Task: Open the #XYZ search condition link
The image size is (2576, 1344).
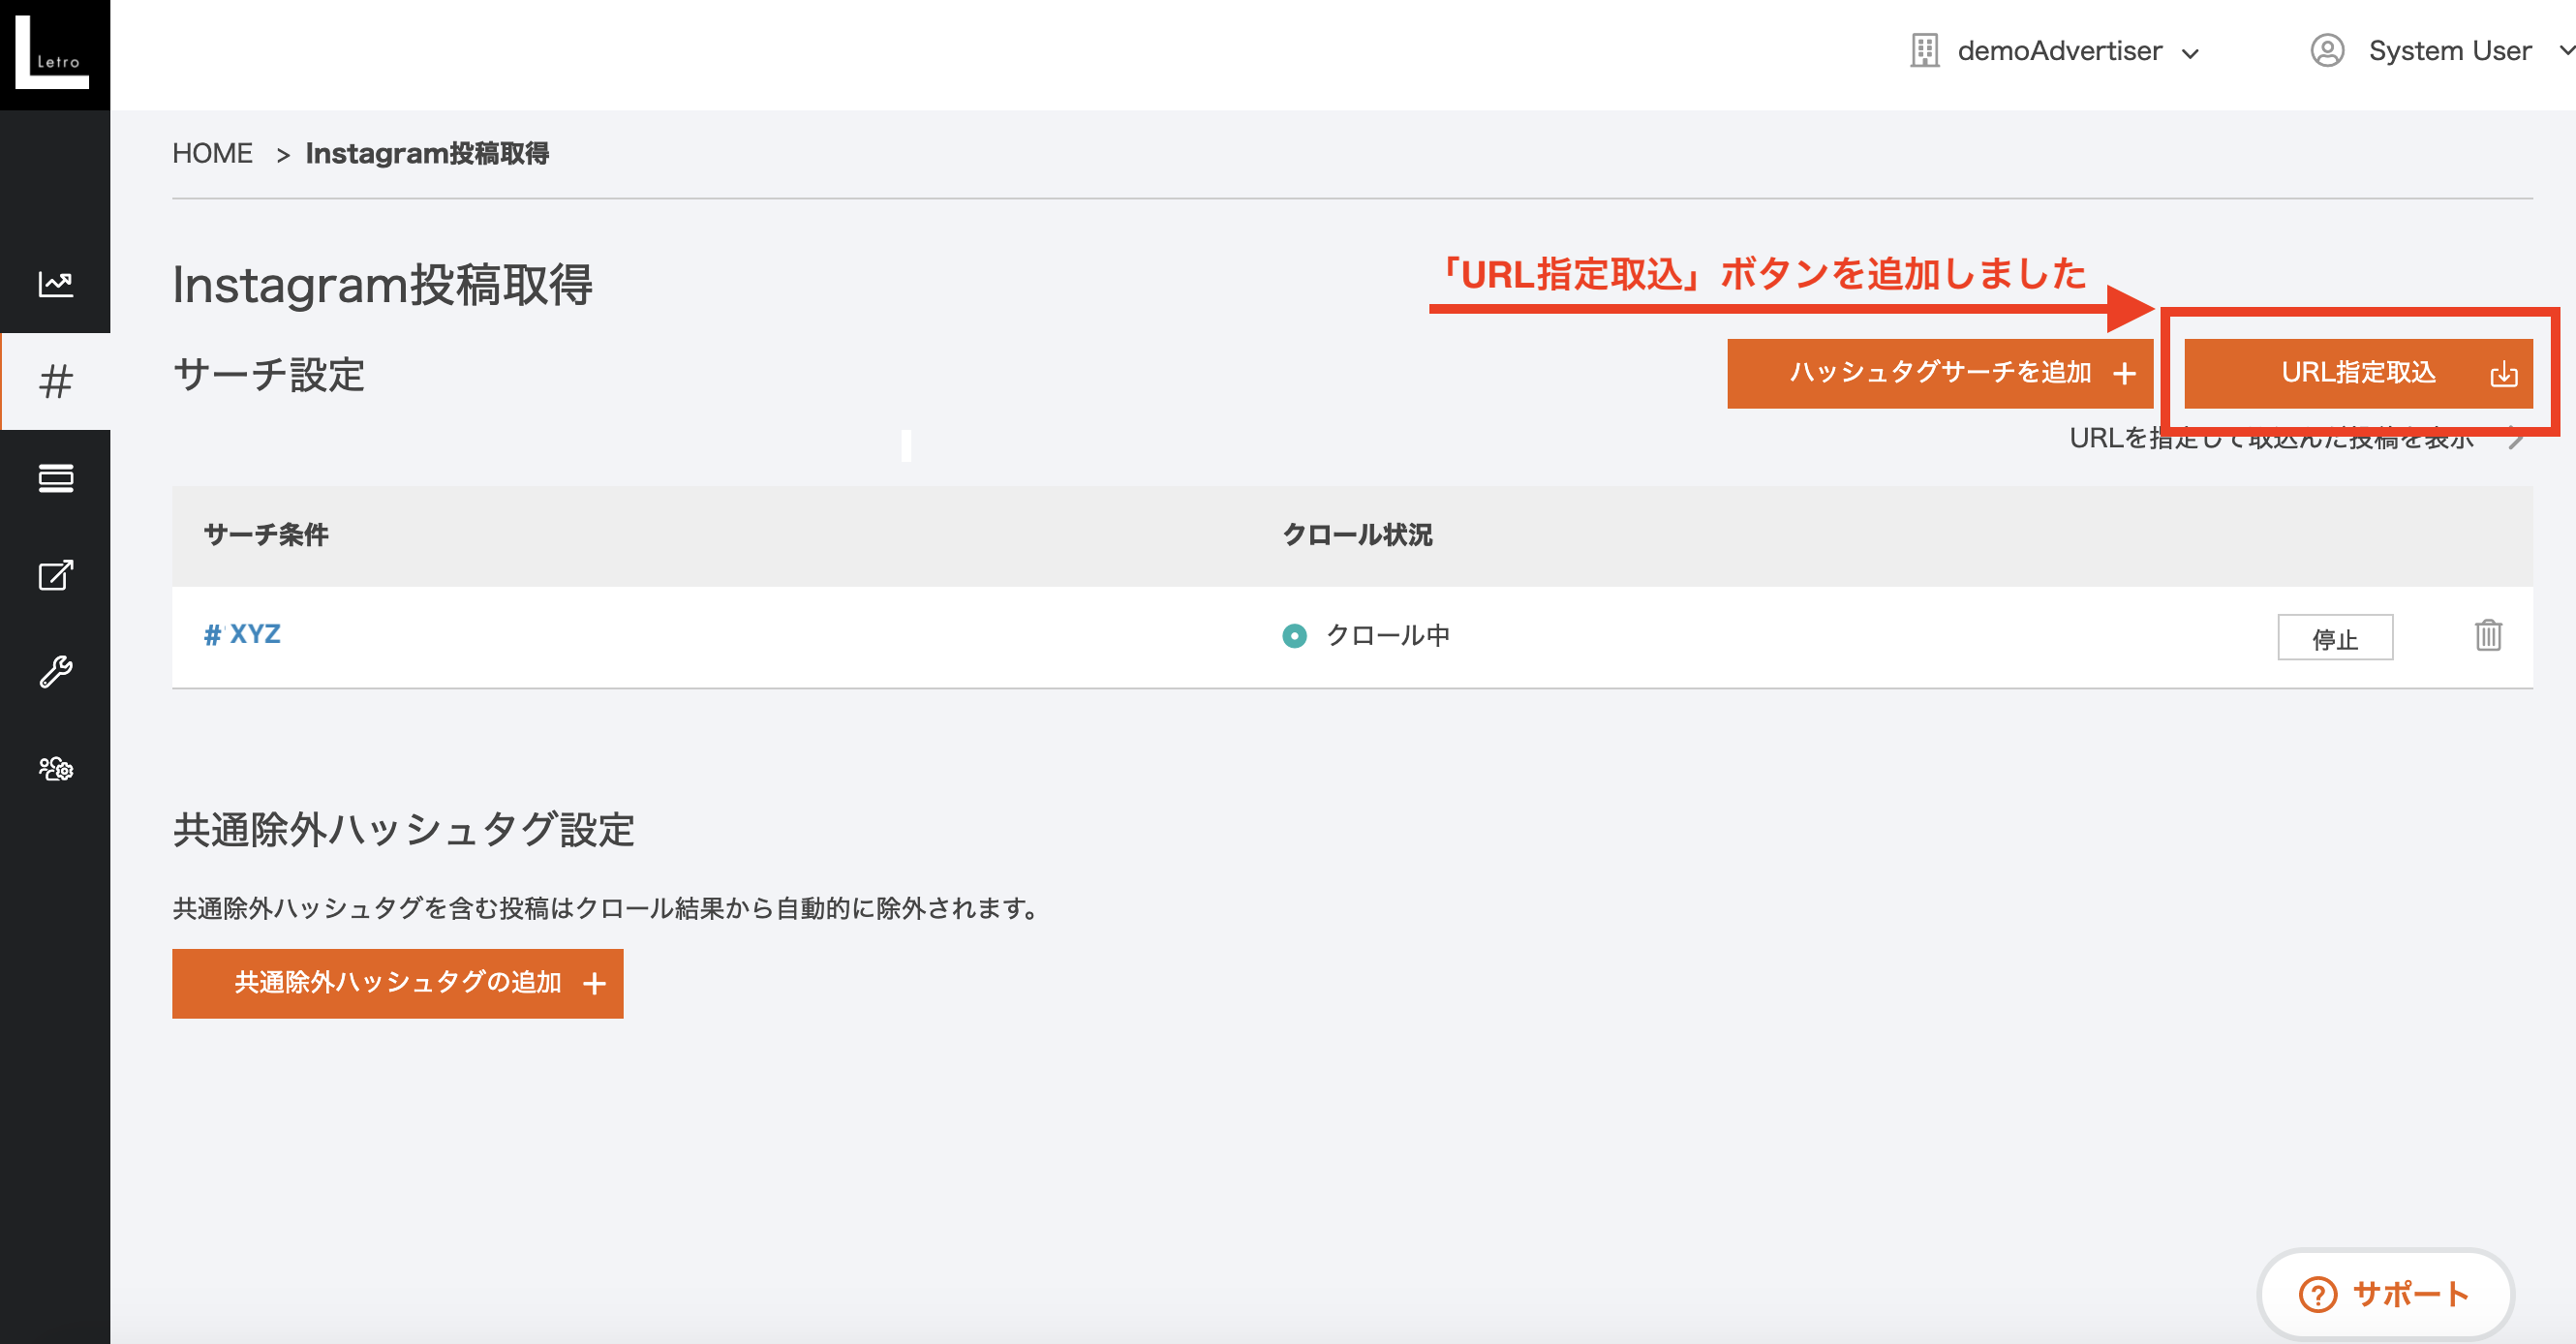Action: (x=242, y=634)
